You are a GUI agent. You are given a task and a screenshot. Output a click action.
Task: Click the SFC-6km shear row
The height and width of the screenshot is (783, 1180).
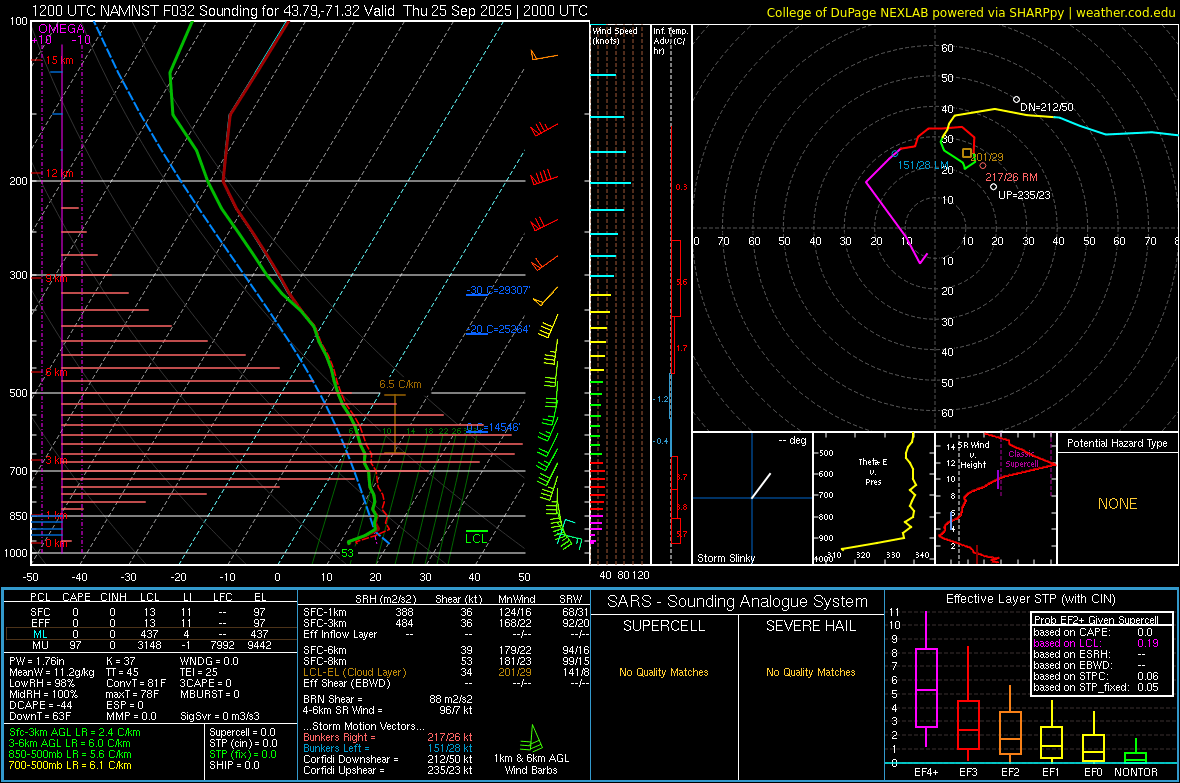446,650
